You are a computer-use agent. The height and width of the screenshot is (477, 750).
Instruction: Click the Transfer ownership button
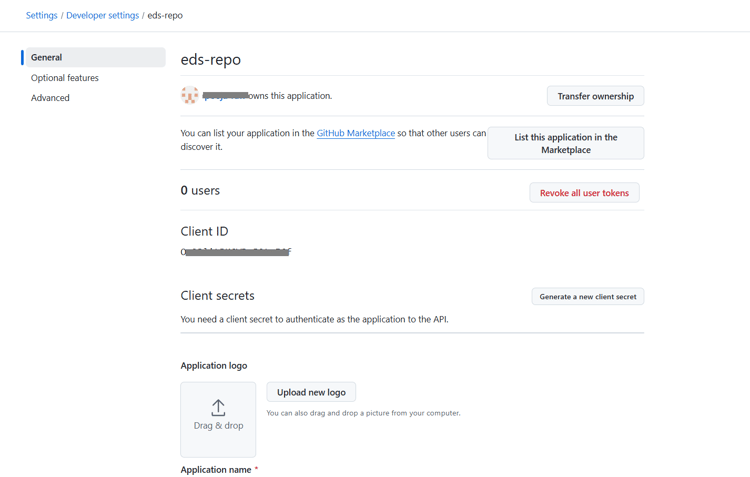tap(595, 96)
